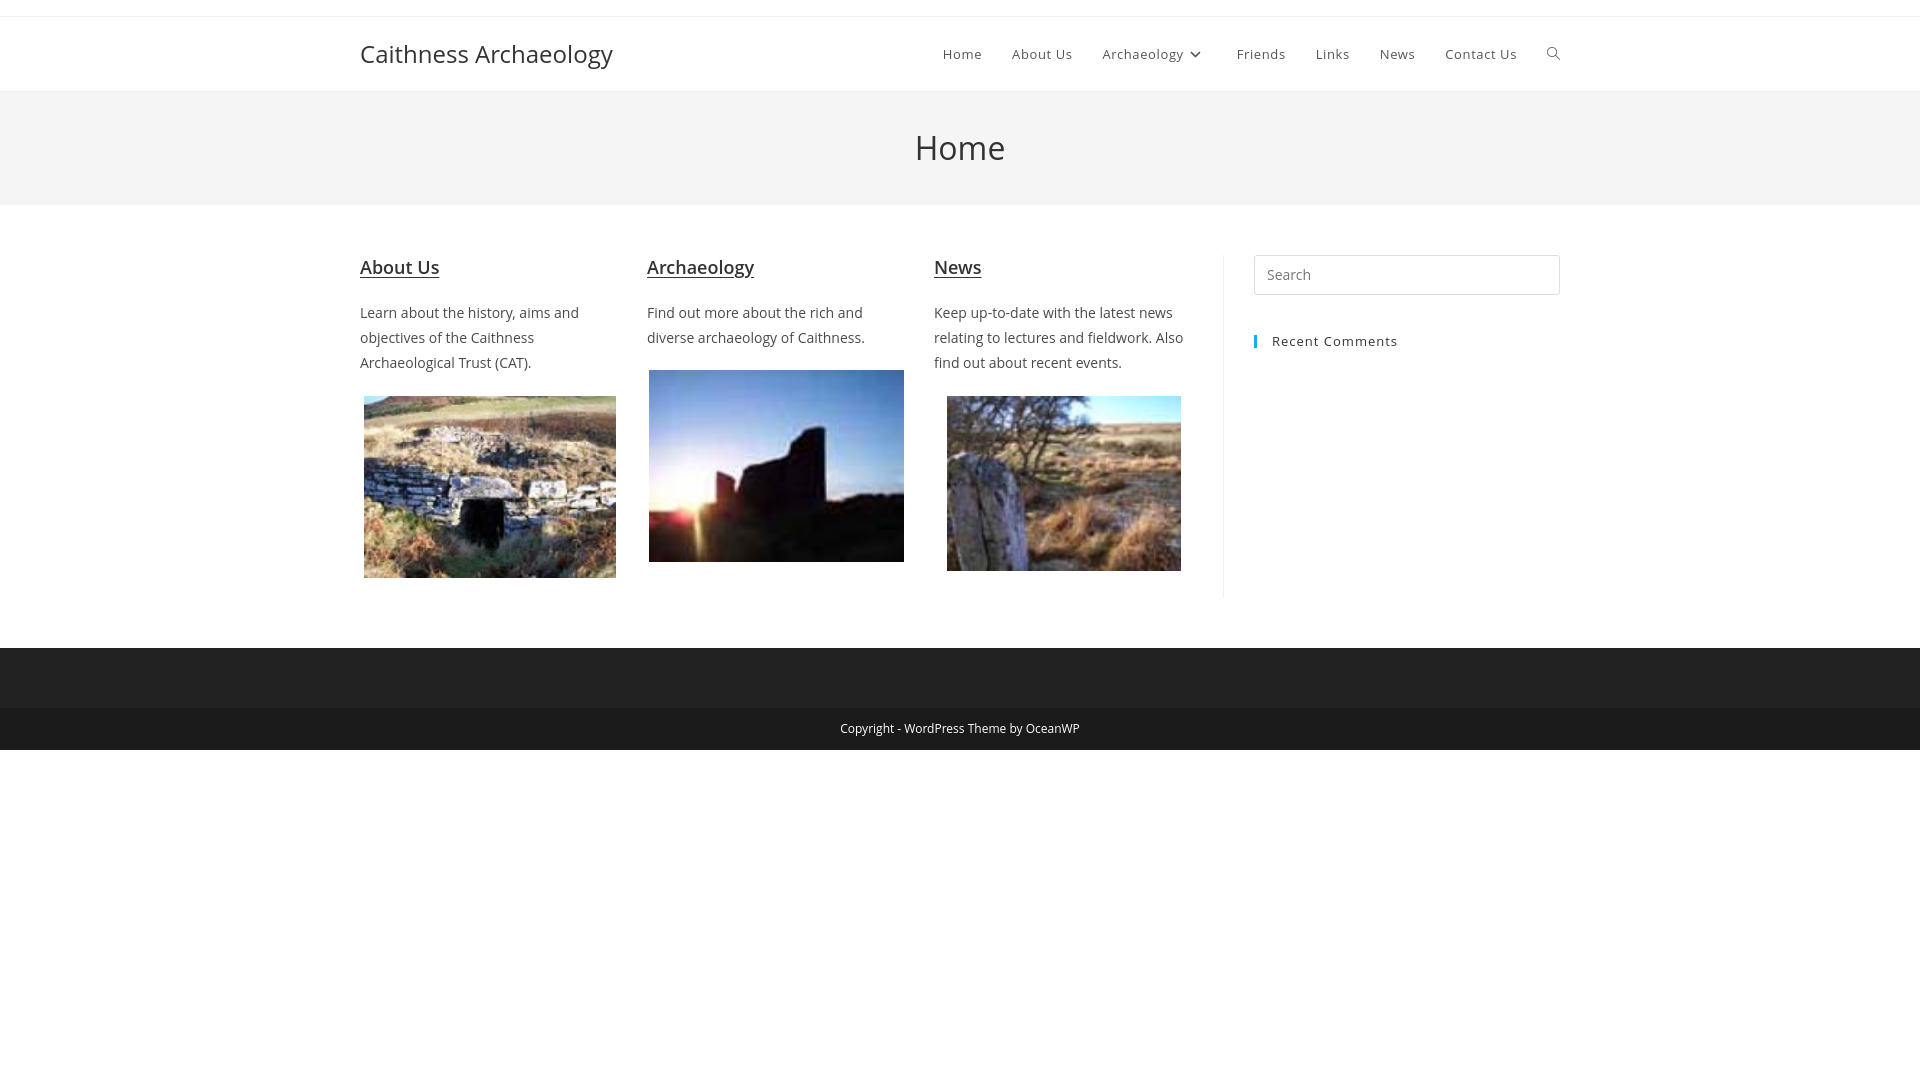The image size is (1920, 1080).
Task: Expand the Archaeology menu chevron
Action: (x=1195, y=55)
